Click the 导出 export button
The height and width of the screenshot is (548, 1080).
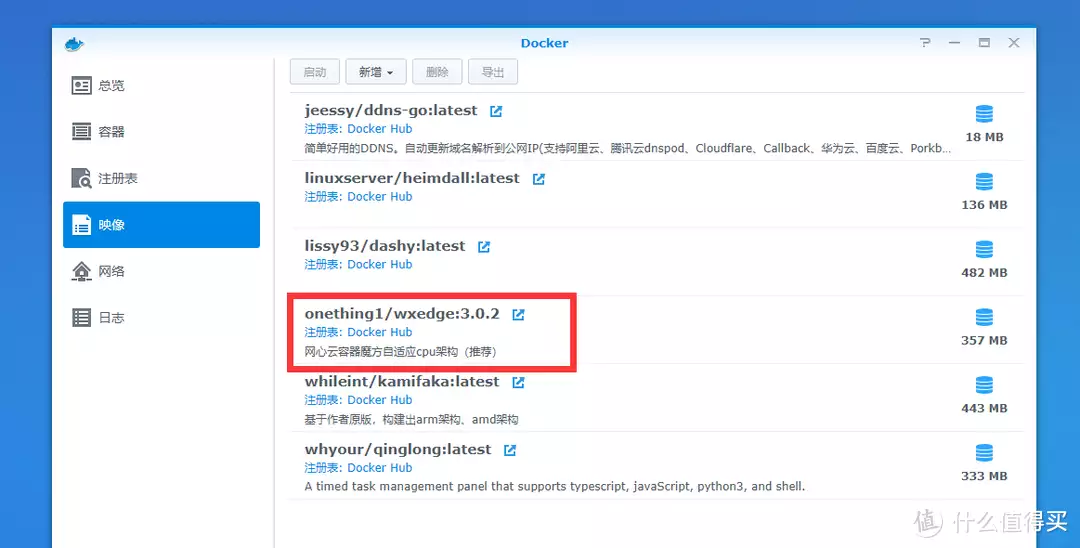point(493,72)
